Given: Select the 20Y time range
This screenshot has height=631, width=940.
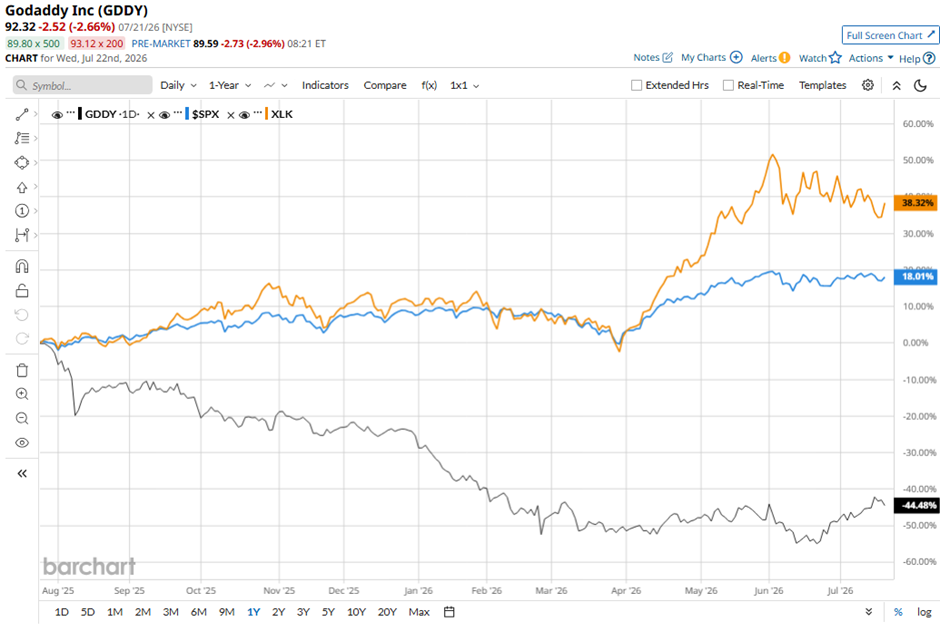Looking at the screenshot, I should [x=387, y=612].
